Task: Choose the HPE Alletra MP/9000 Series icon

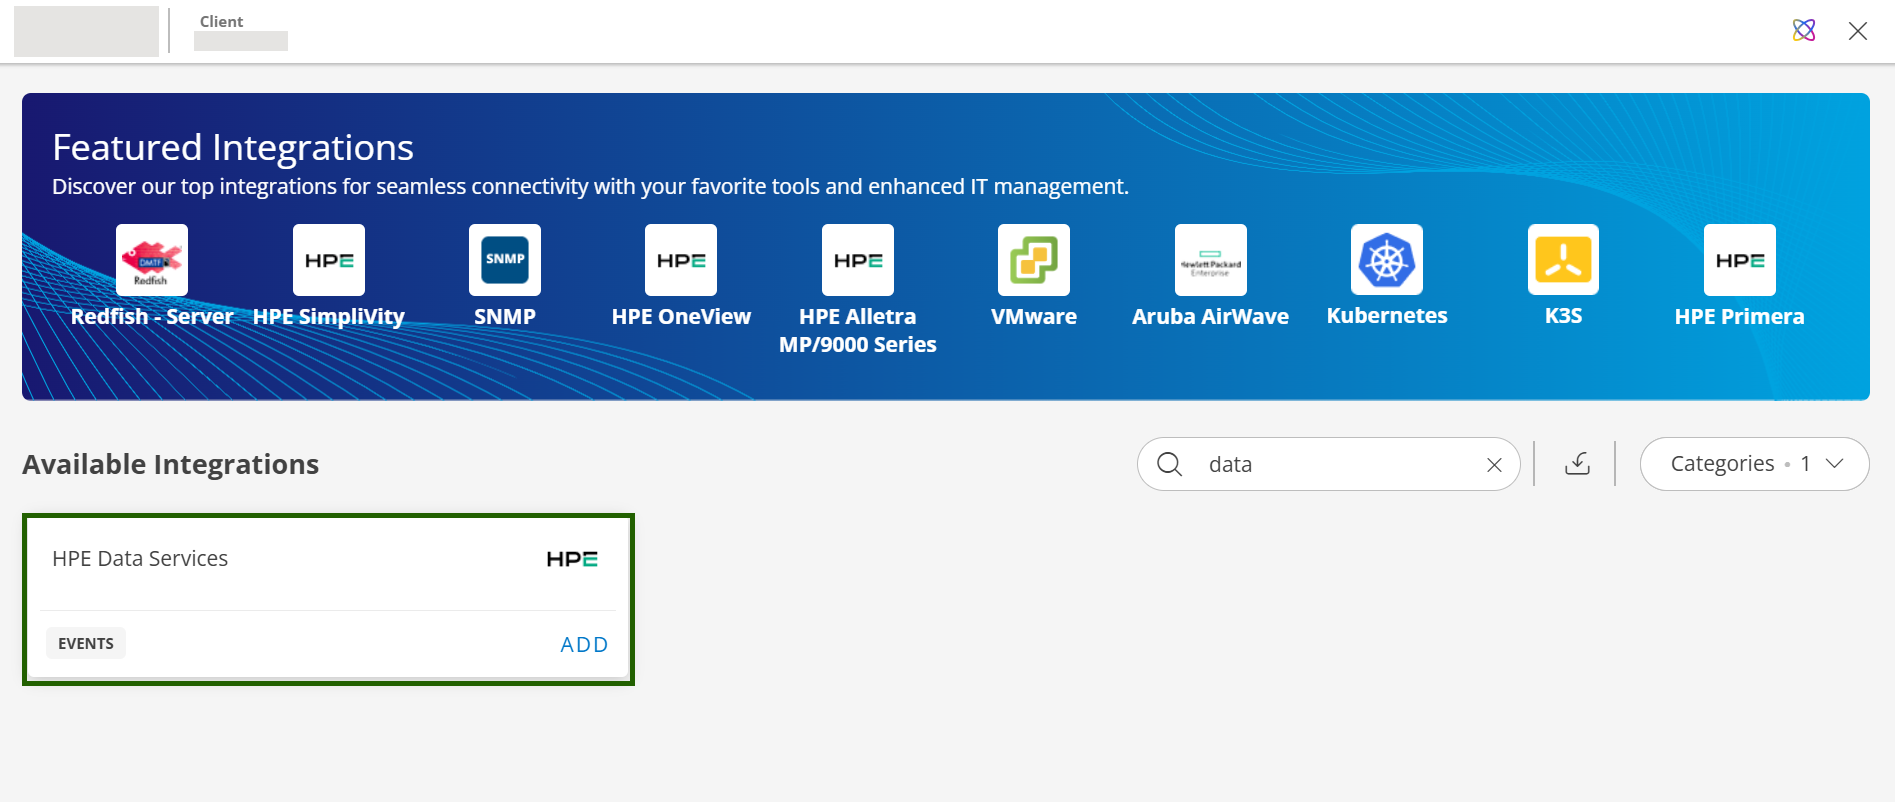Action: click(858, 260)
